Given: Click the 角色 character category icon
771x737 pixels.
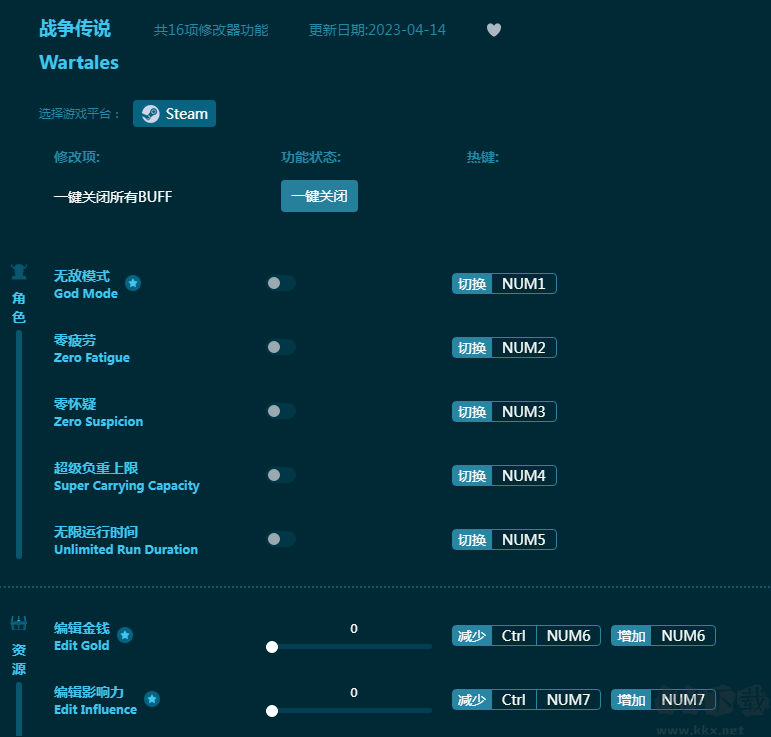Looking at the screenshot, I should click(x=19, y=271).
